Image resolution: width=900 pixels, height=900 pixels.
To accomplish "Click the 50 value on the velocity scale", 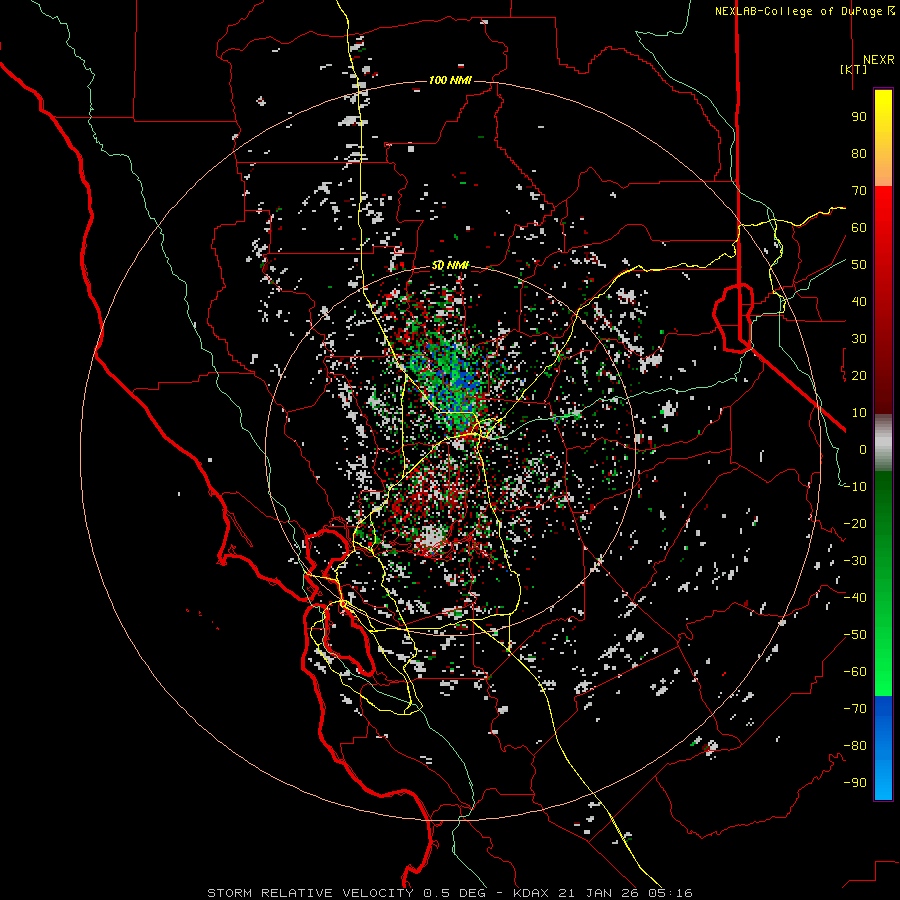I will pos(859,265).
